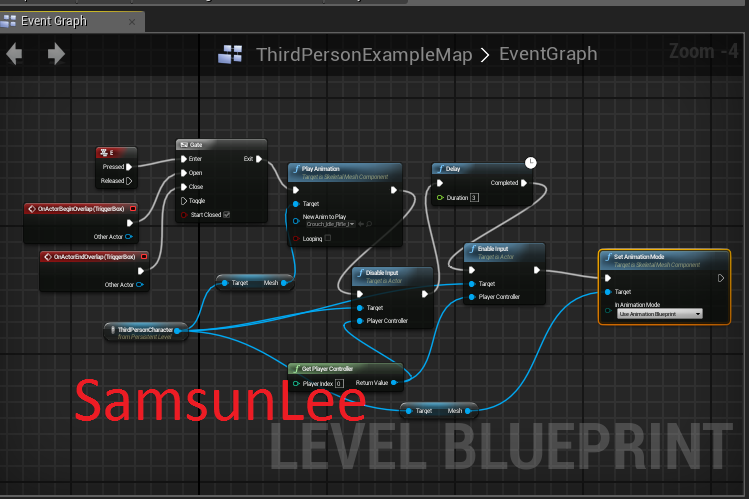The height and width of the screenshot is (499, 749).
Task: Click the Player Controller pin on Disable Input
Action: point(360,321)
